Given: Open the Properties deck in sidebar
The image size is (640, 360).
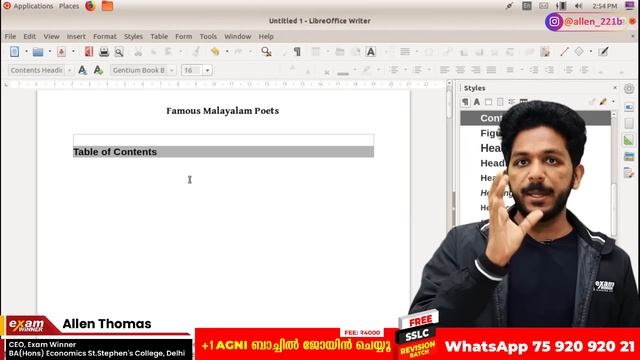Looking at the screenshot, I should pos(629,107).
